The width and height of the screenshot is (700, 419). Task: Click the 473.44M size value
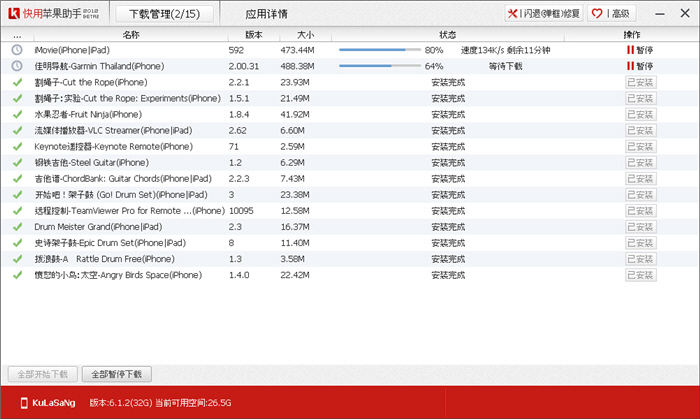pos(297,50)
